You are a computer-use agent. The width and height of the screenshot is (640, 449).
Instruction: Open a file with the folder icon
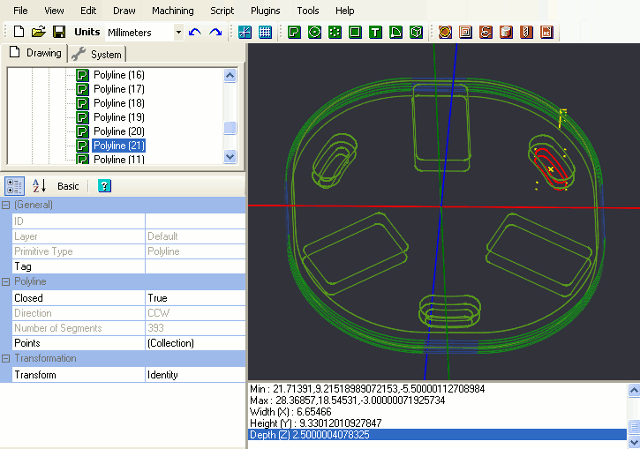(38, 32)
